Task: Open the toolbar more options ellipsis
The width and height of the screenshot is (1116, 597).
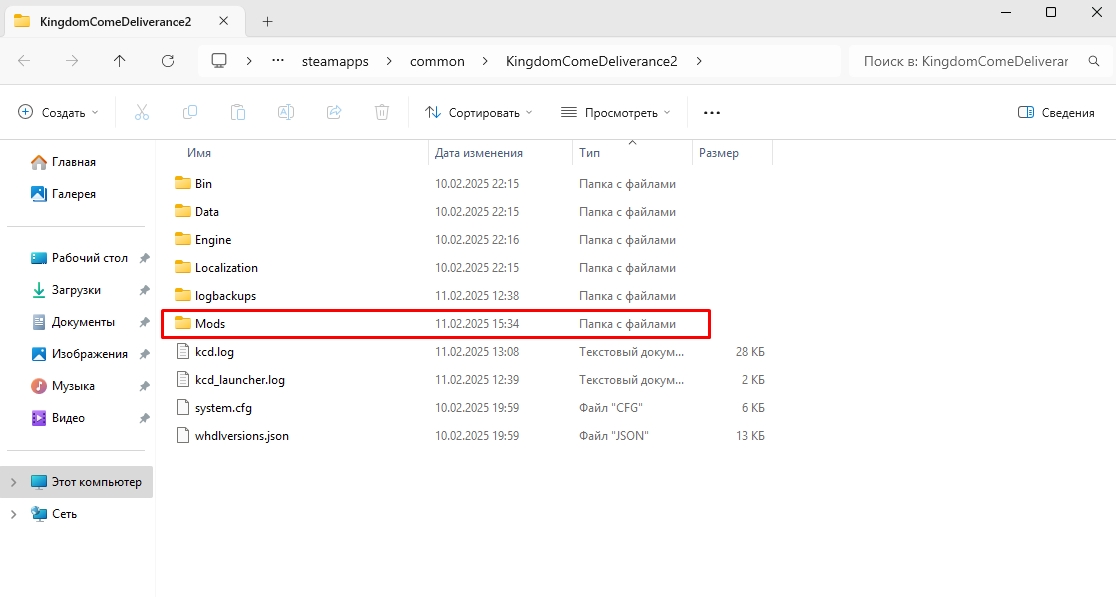Action: click(712, 112)
